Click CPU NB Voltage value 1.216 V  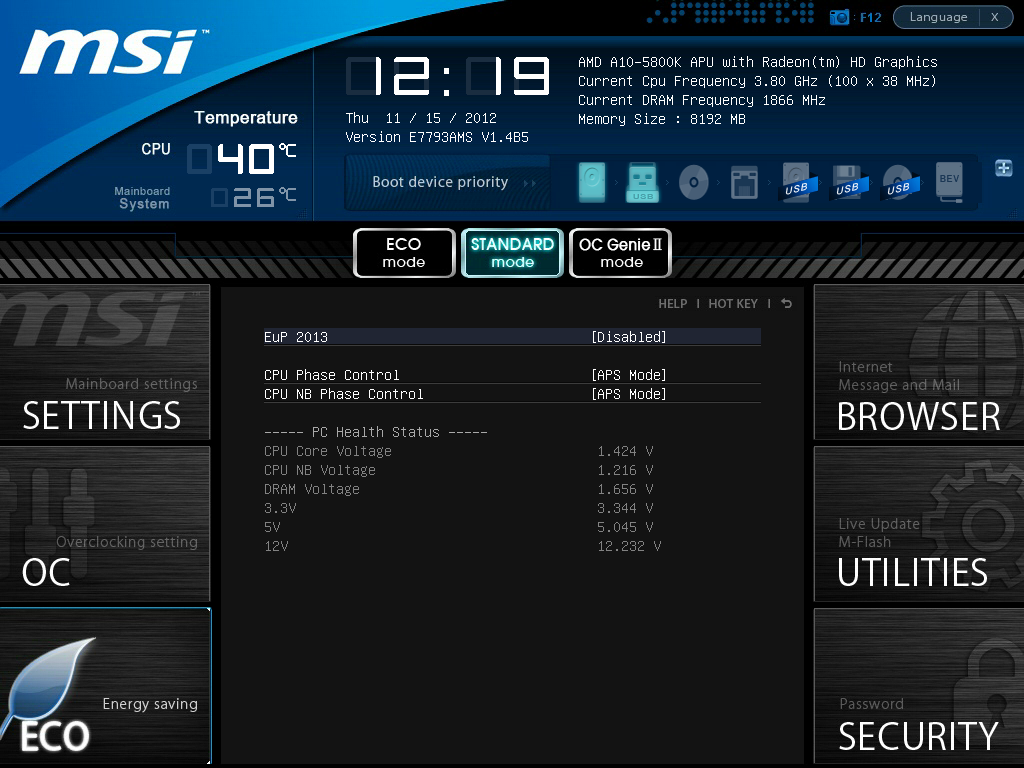pyautogui.click(x=625, y=470)
